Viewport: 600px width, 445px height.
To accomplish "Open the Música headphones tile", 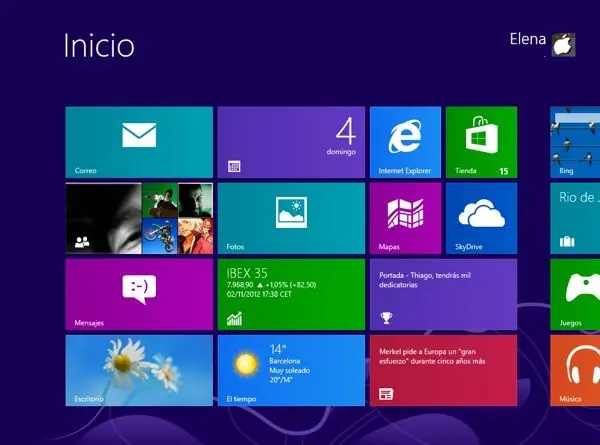I will [x=575, y=370].
